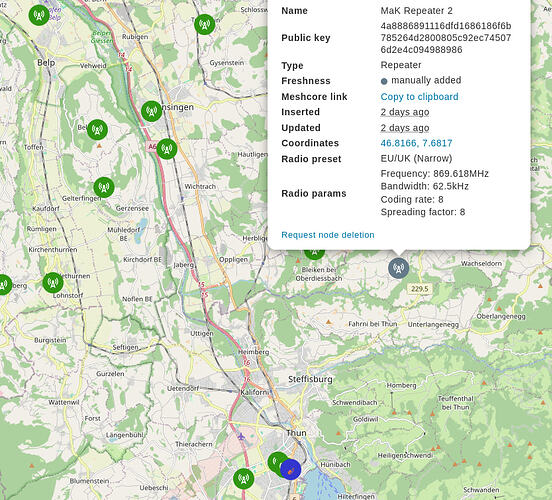552x500 pixels.
Task: Click the green repeater marker near Uebeschi
Action: click(x=244, y=479)
